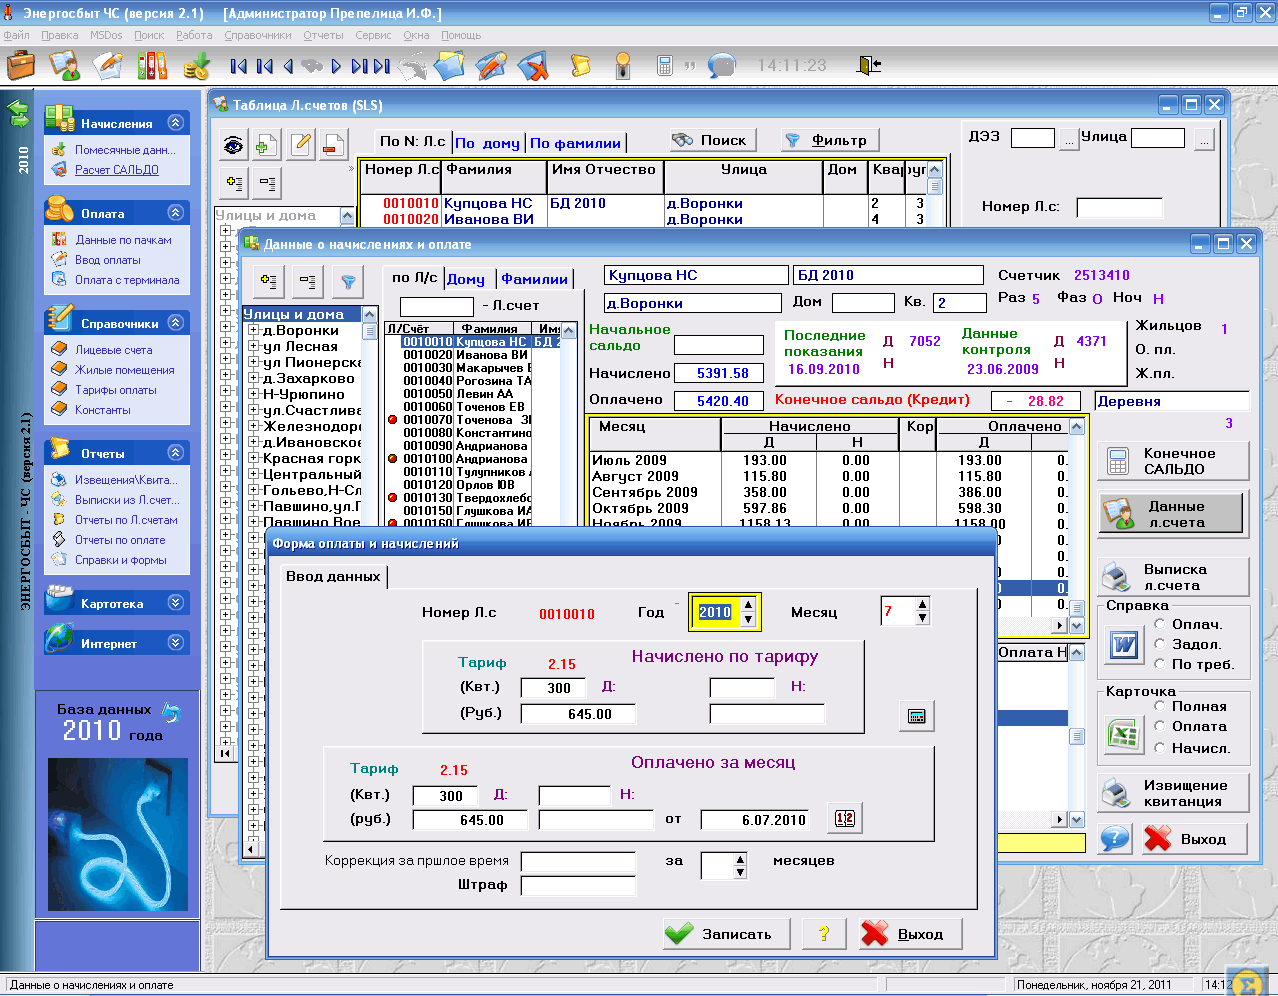Open the Отчеты menu
1278x996 pixels.
(323, 35)
